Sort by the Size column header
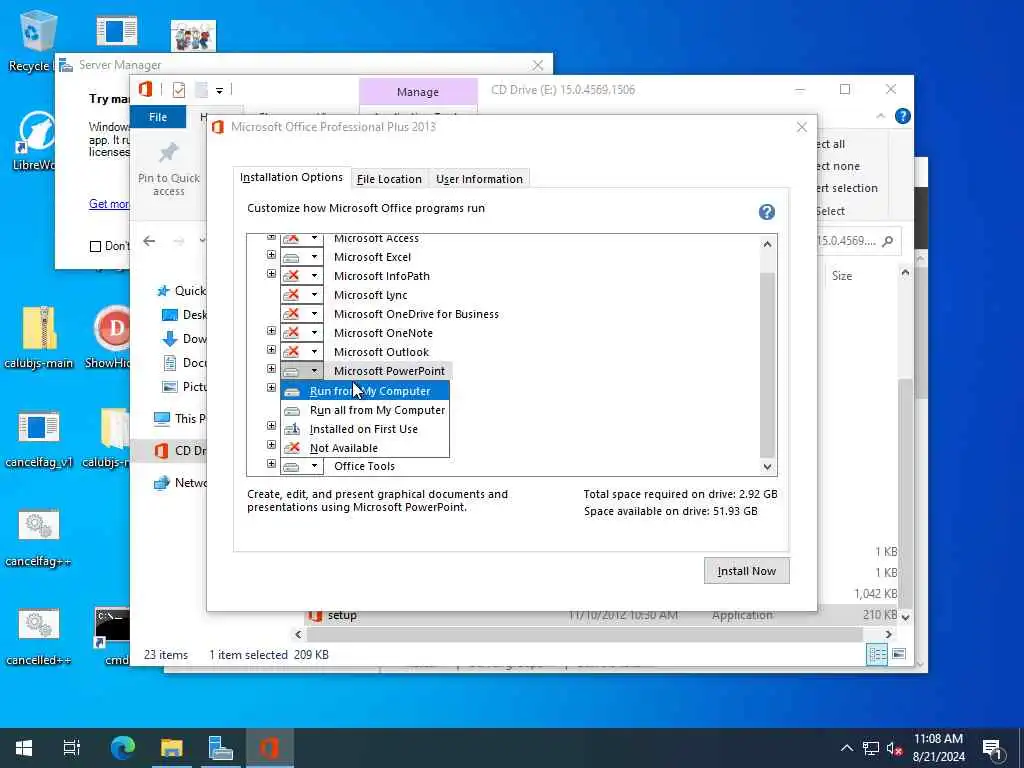The height and width of the screenshot is (768, 1024). click(842, 276)
